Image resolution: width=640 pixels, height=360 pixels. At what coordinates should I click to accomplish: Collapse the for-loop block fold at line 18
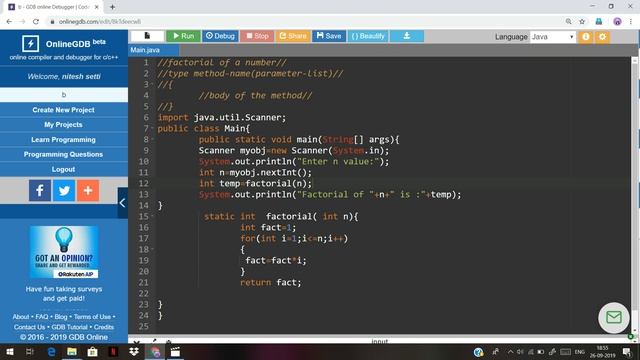click(153, 249)
